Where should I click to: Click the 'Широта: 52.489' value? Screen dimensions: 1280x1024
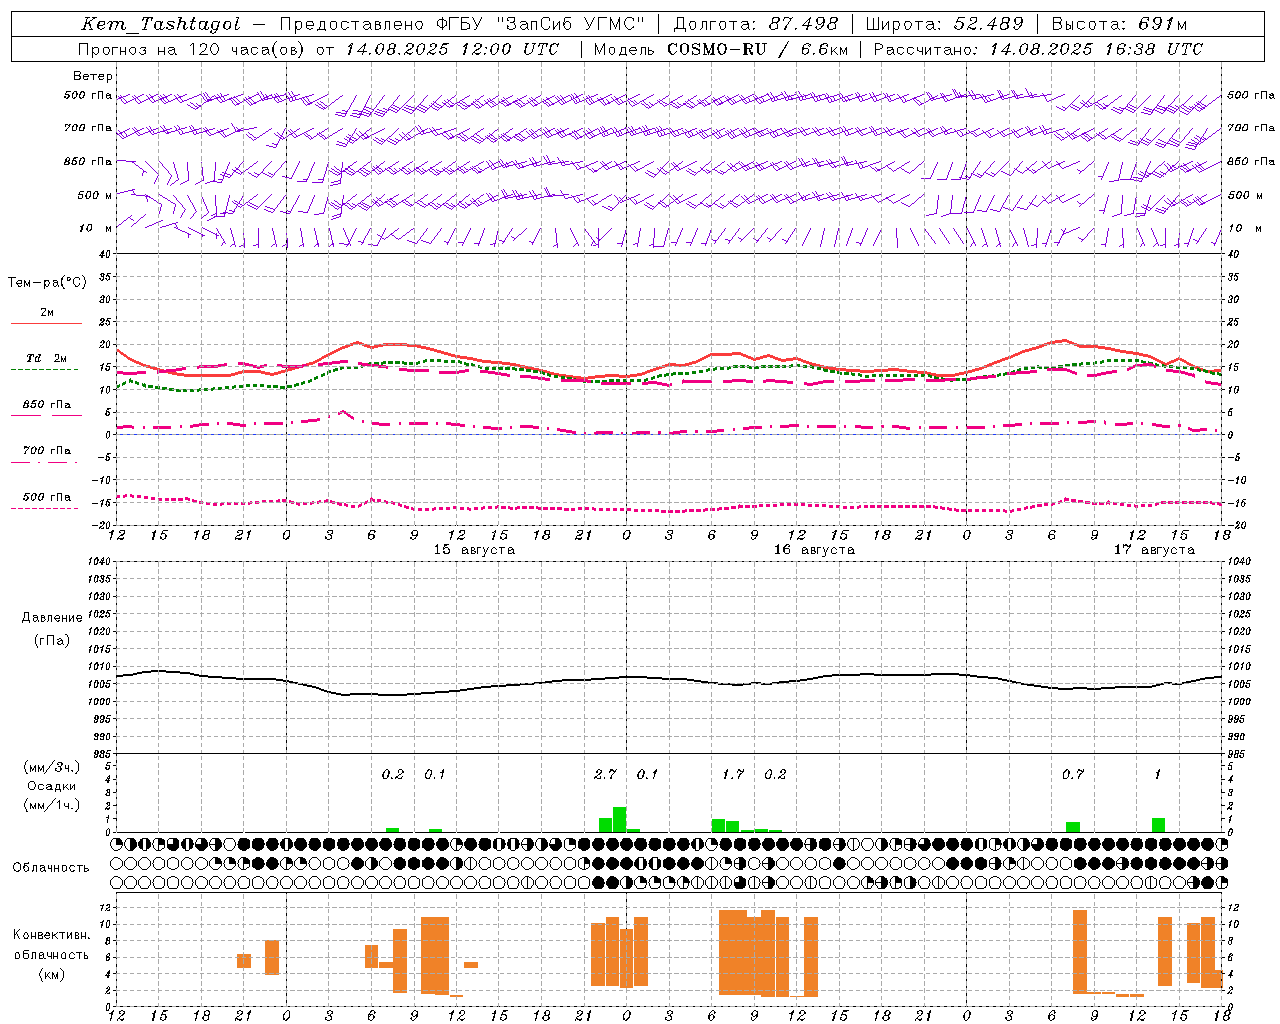coord(945,24)
